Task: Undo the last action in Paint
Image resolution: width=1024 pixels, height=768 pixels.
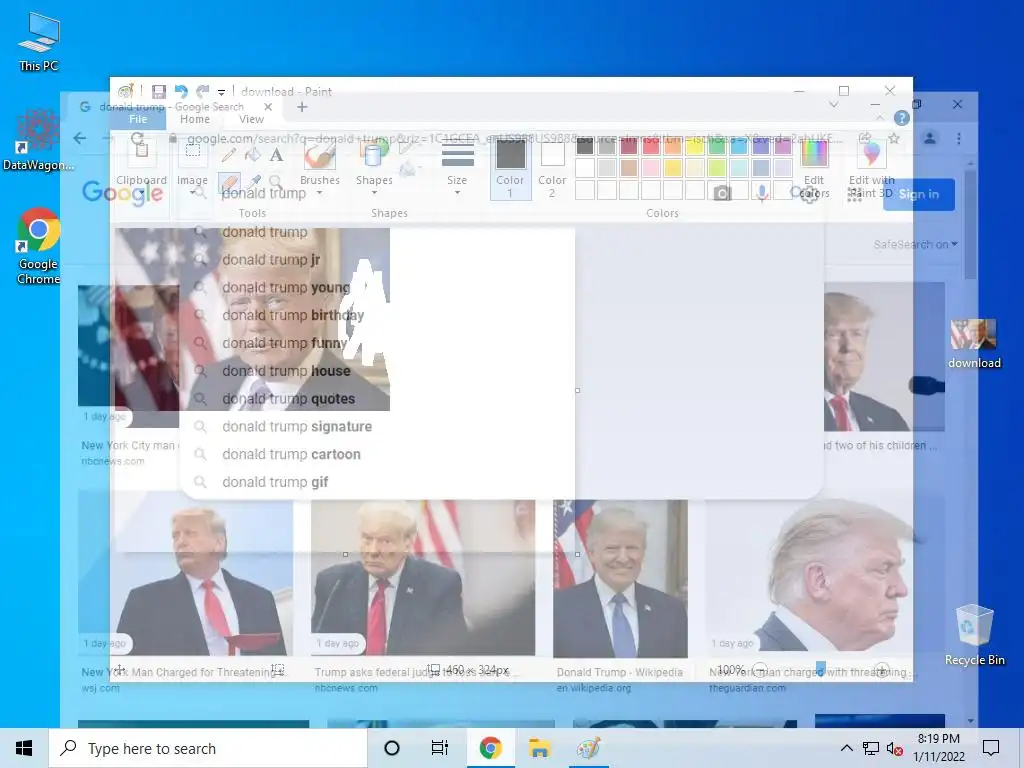Action: coord(181,91)
